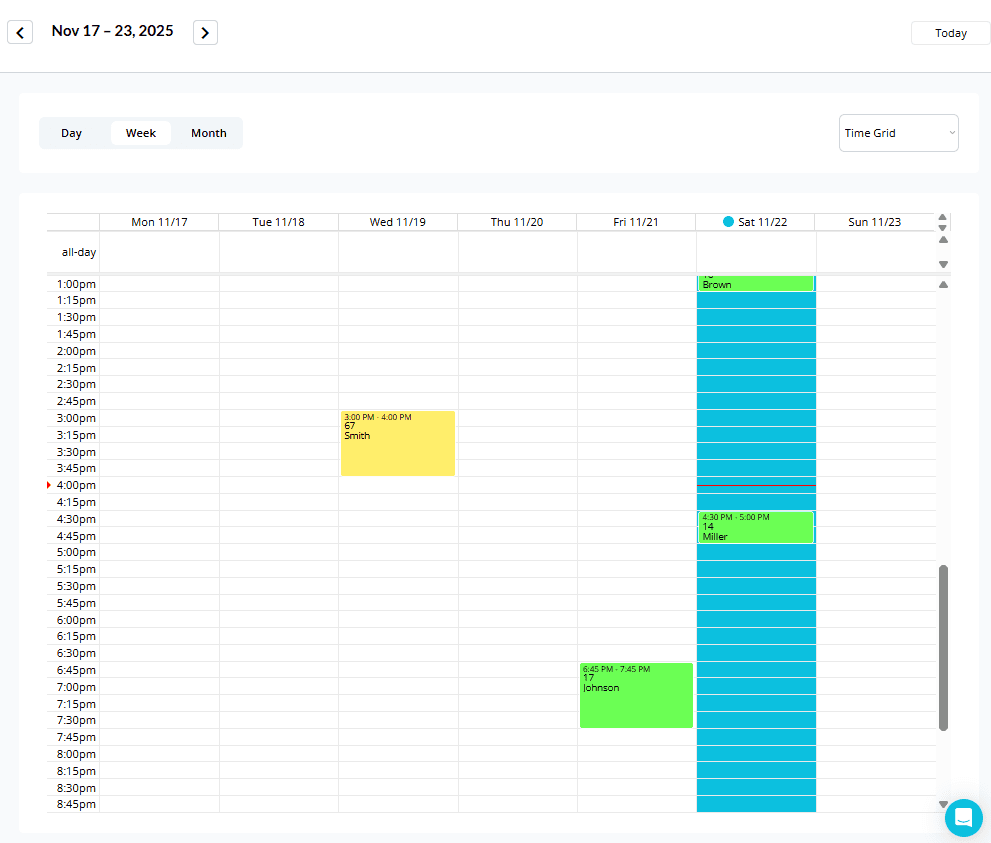The width and height of the screenshot is (991, 843).
Task: Open the Time Grid view dropdown
Action: [897, 132]
